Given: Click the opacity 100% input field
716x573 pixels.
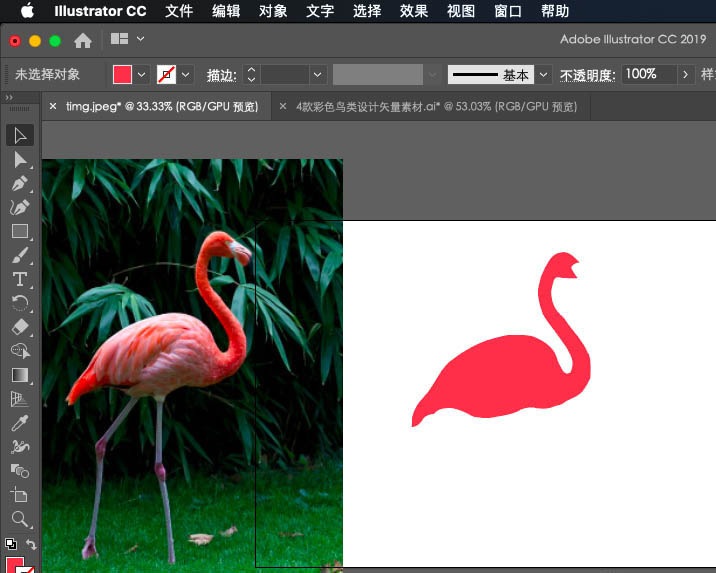Looking at the screenshot, I should click(647, 74).
